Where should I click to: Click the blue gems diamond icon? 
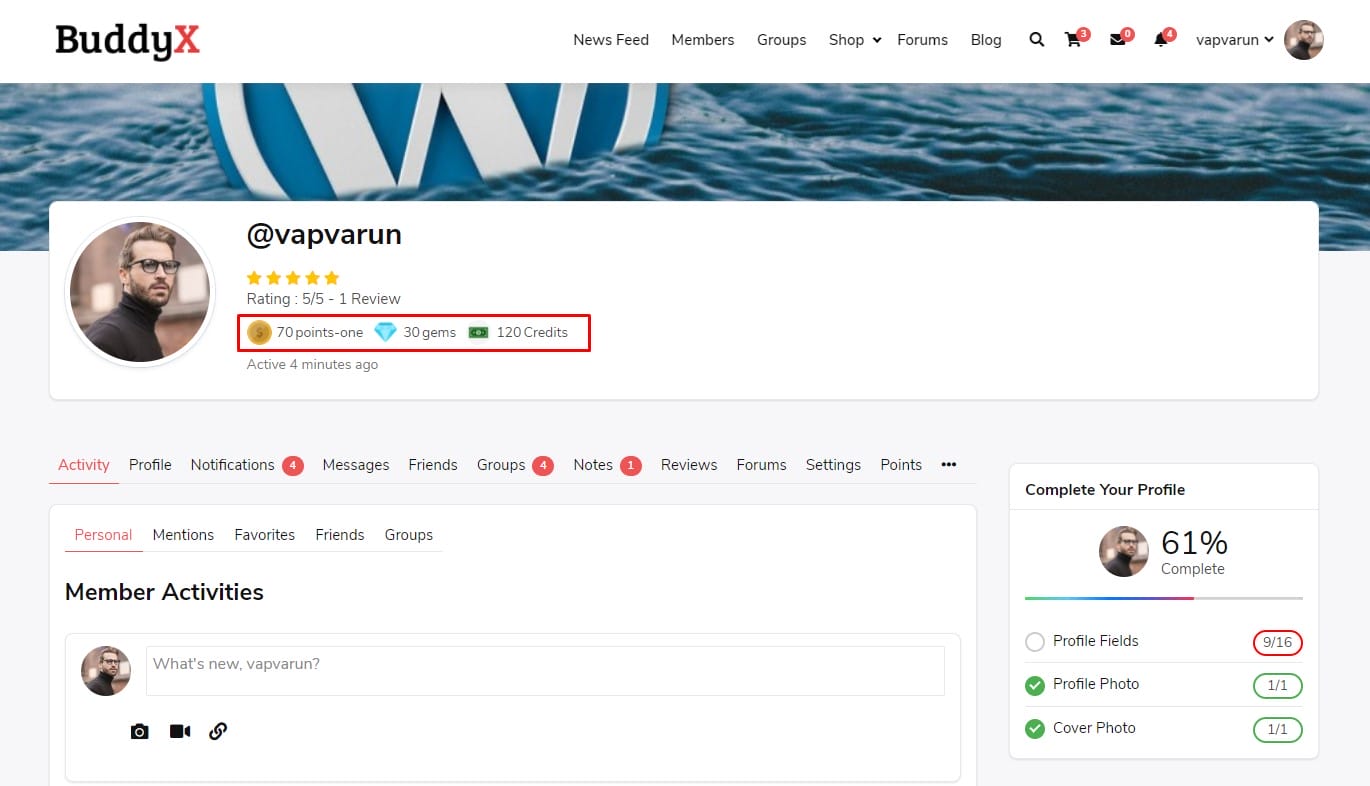click(x=385, y=332)
